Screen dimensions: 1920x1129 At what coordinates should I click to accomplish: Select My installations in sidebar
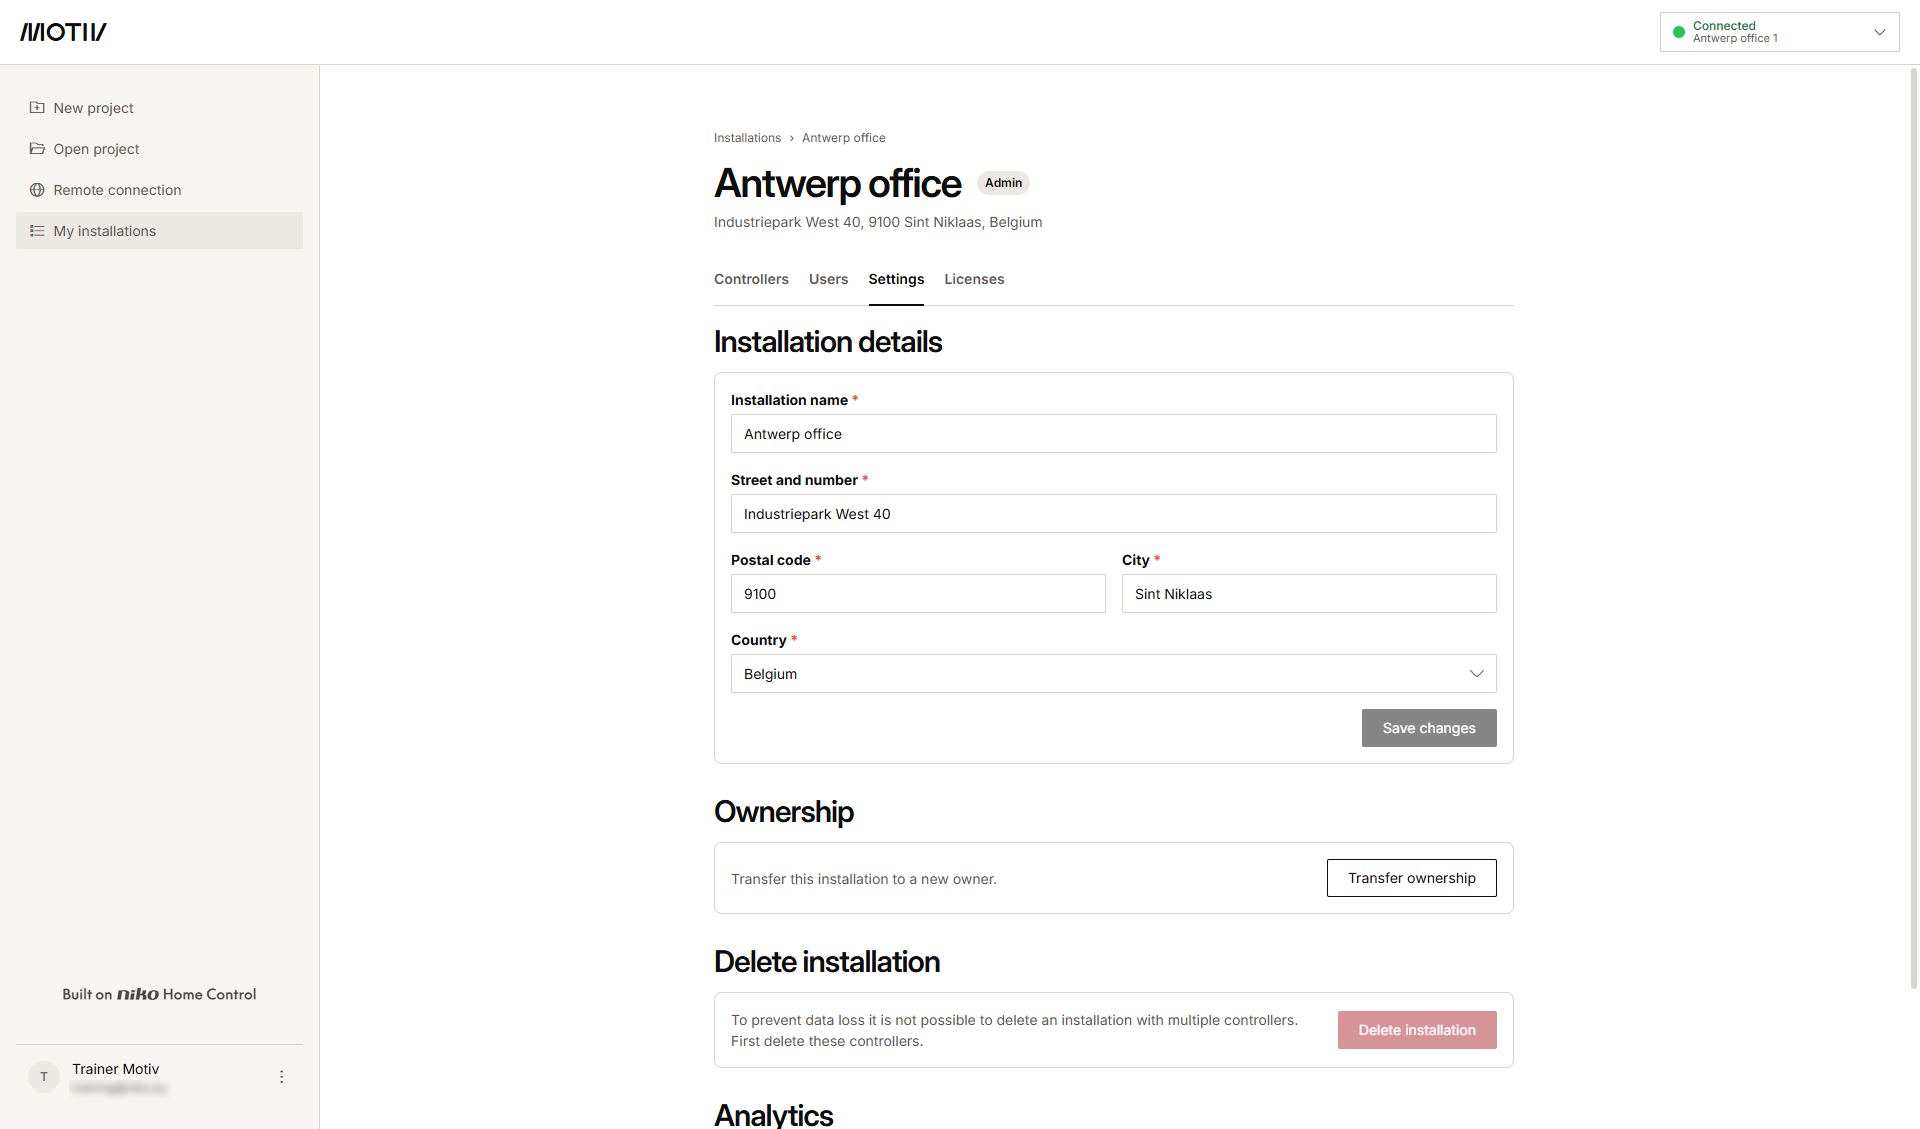click(x=159, y=231)
